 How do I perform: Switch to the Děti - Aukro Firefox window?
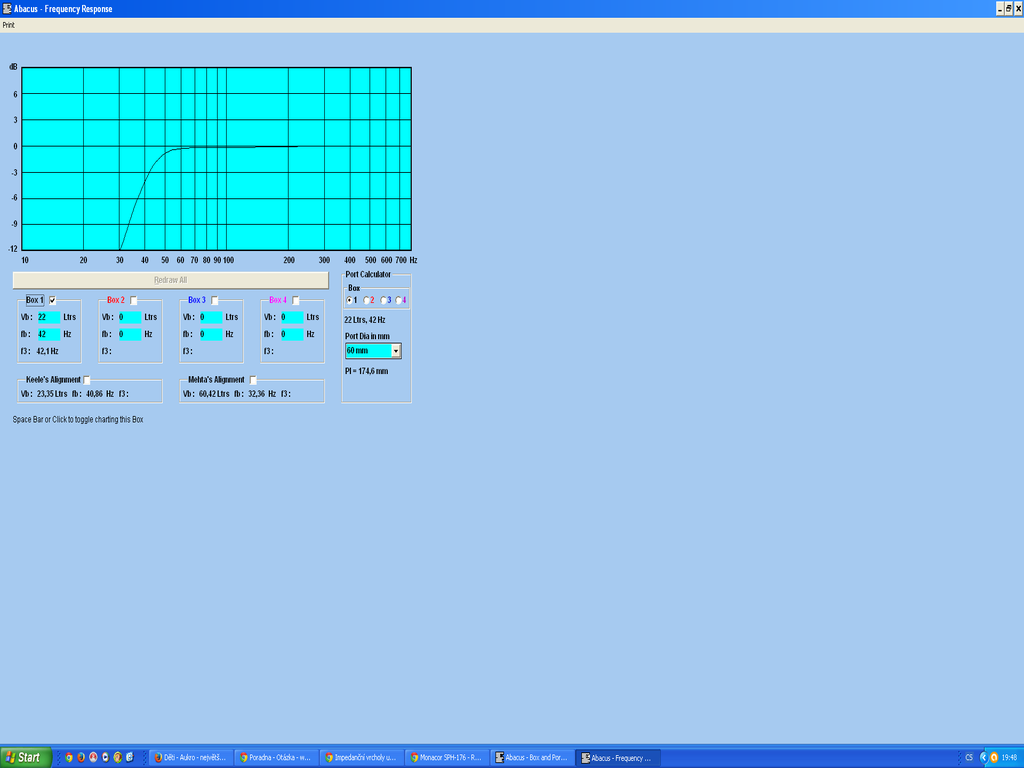[191, 758]
